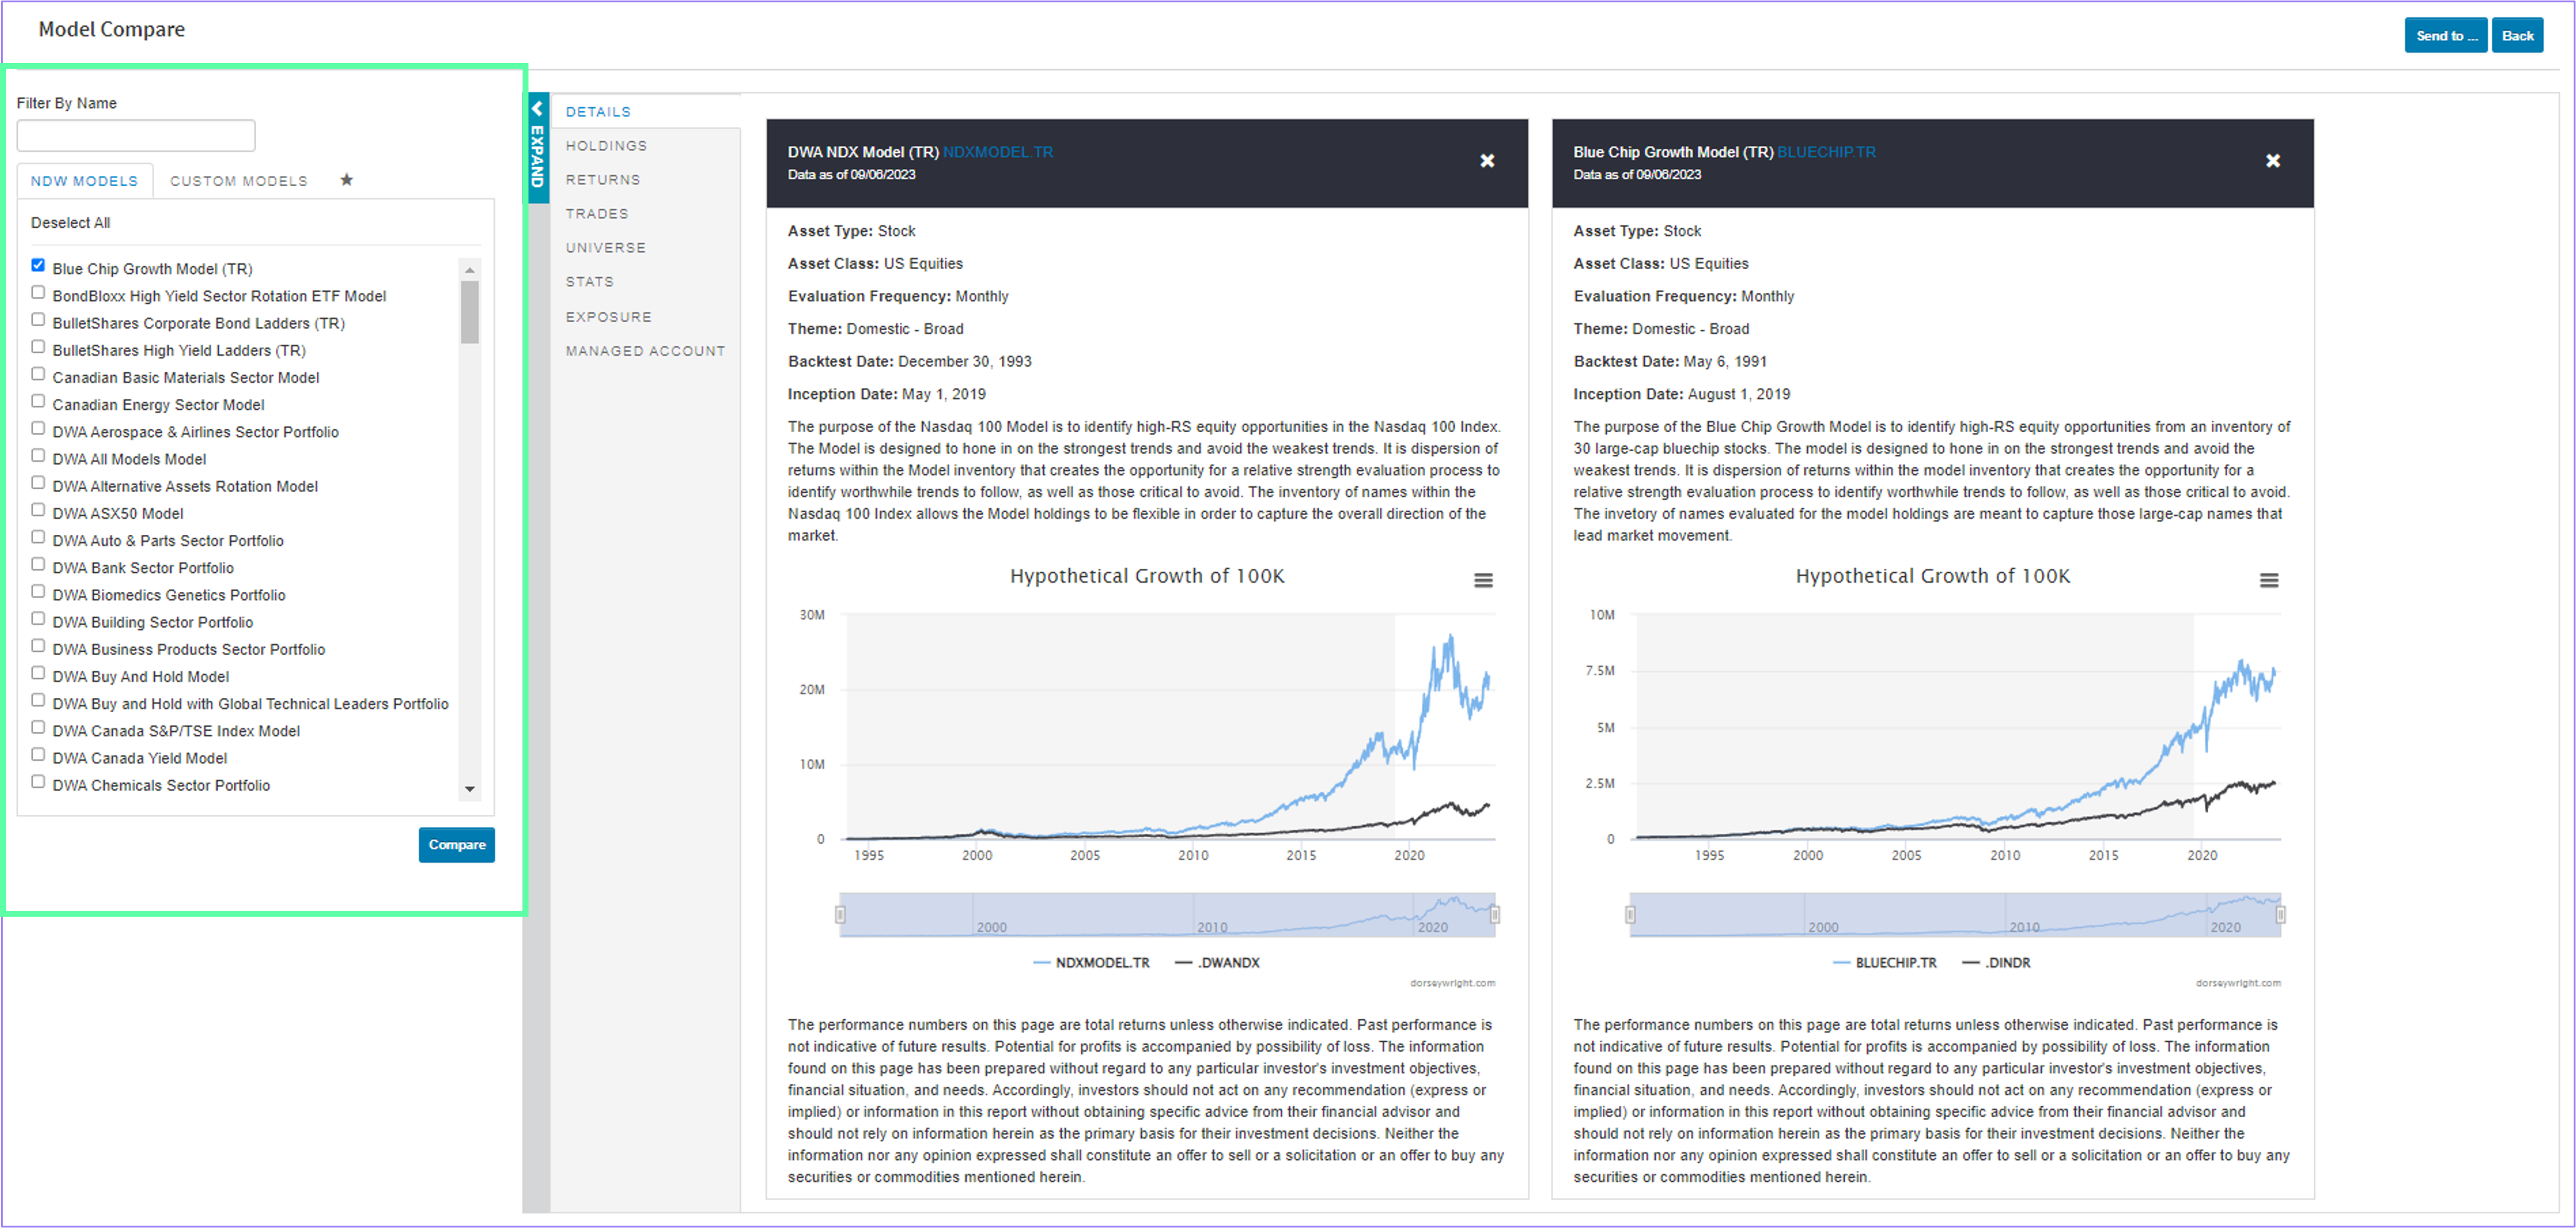
Task: Check DWA ASX50 Model checkbox
Action: click(38, 509)
